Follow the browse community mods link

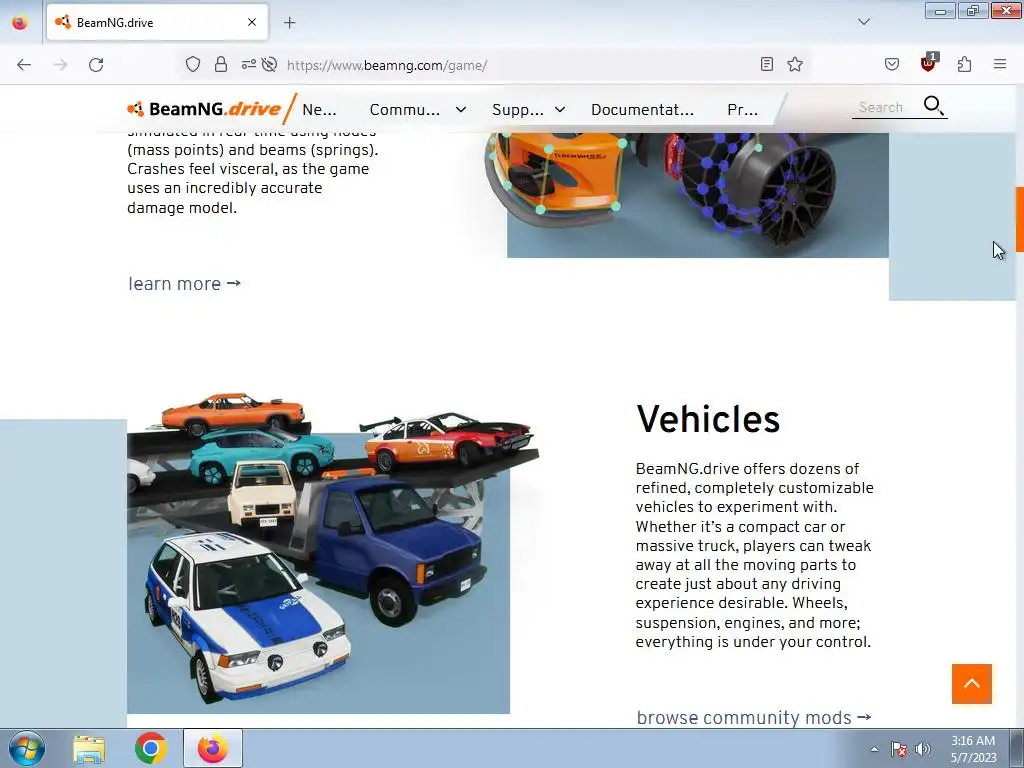[754, 718]
